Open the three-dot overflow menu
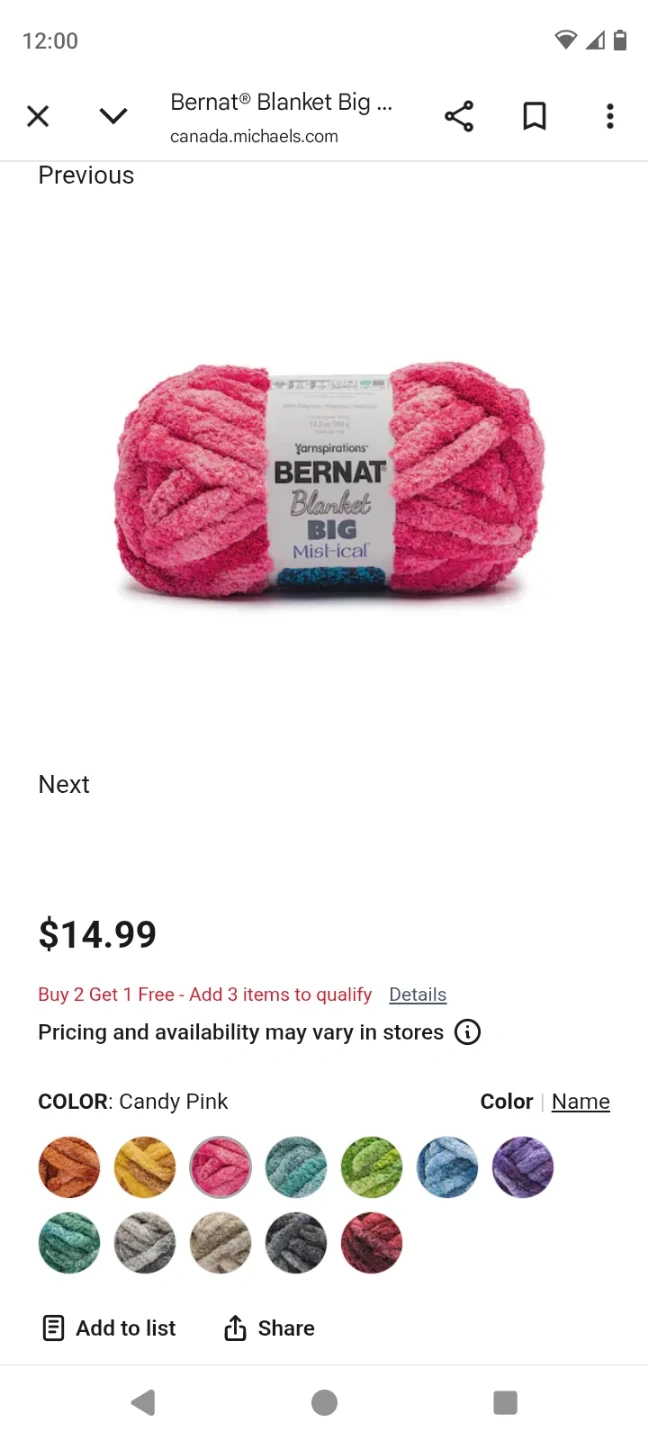648x1440 pixels. pos(610,117)
